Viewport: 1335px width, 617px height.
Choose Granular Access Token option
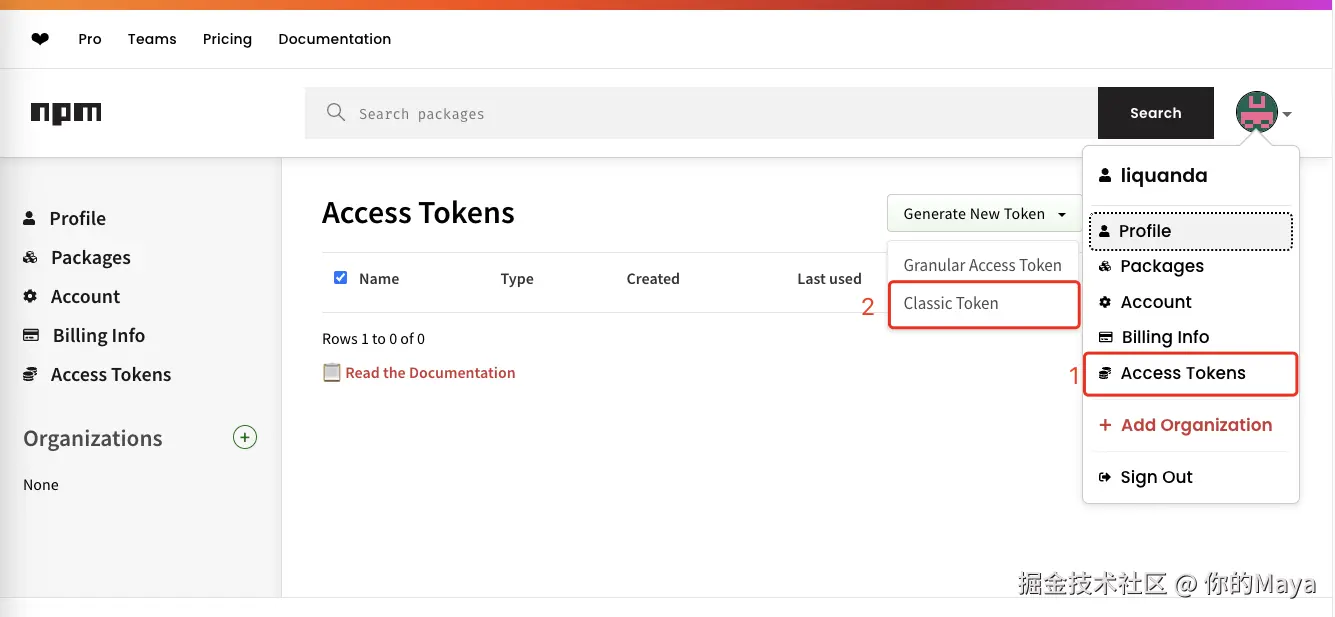tap(982, 265)
